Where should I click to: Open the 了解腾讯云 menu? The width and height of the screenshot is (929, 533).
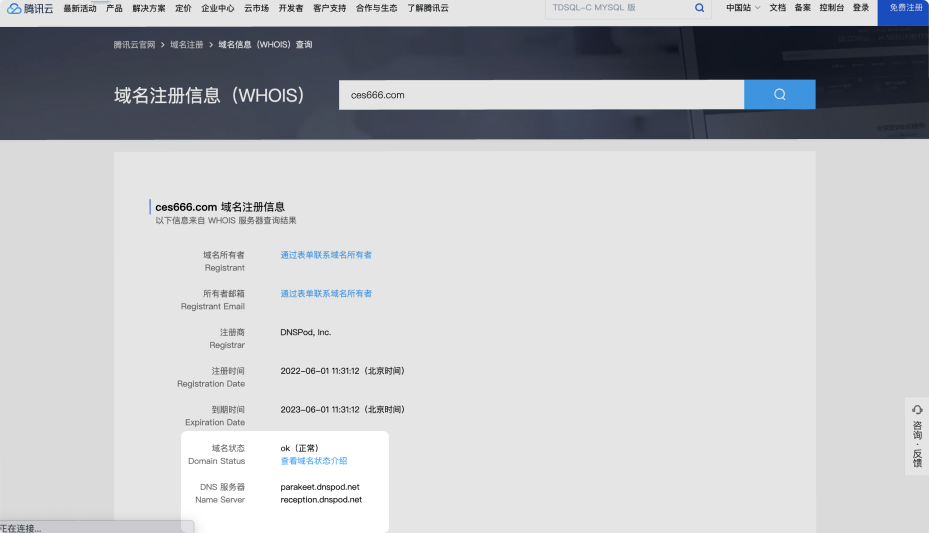tap(428, 8)
